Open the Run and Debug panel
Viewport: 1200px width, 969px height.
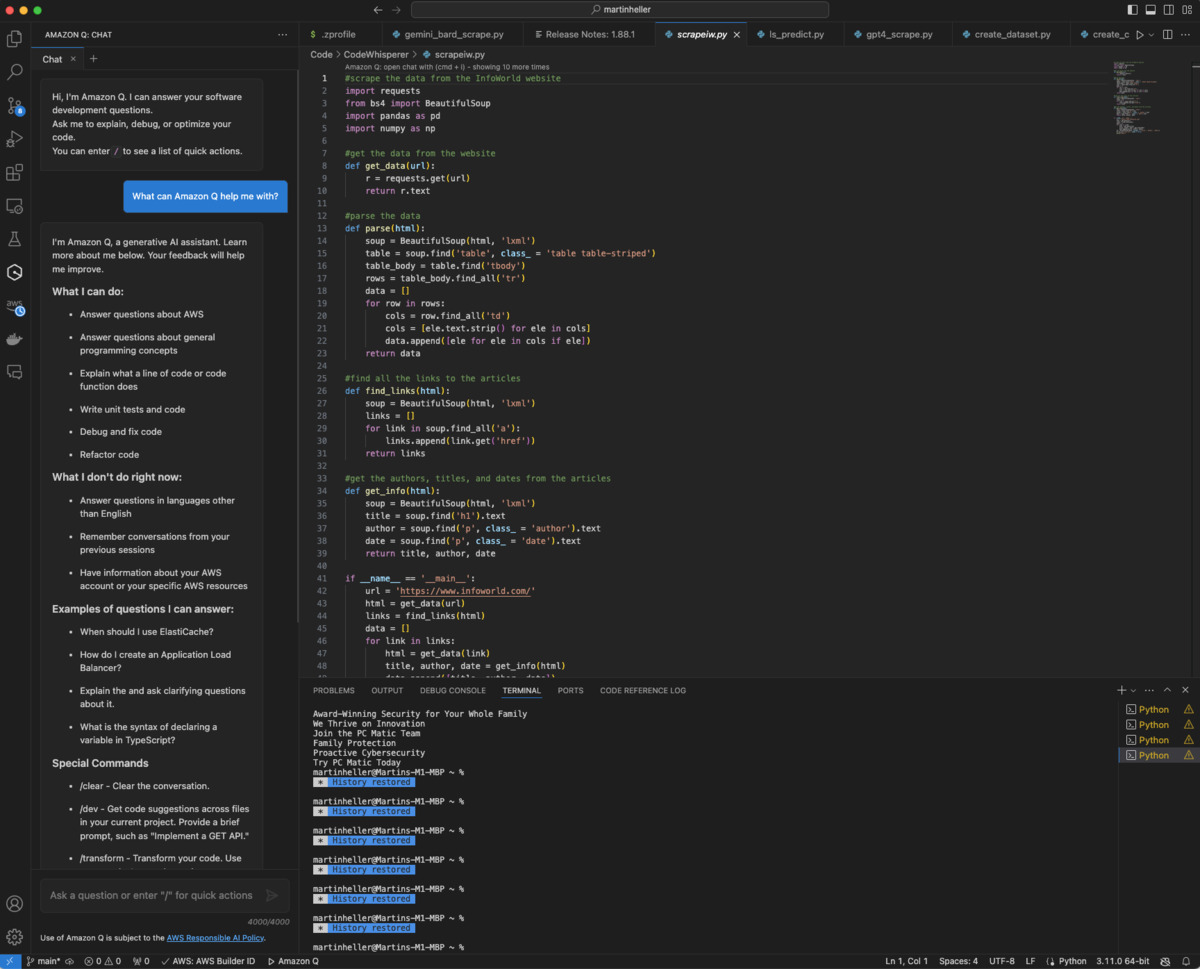click(x=14, y=139)
